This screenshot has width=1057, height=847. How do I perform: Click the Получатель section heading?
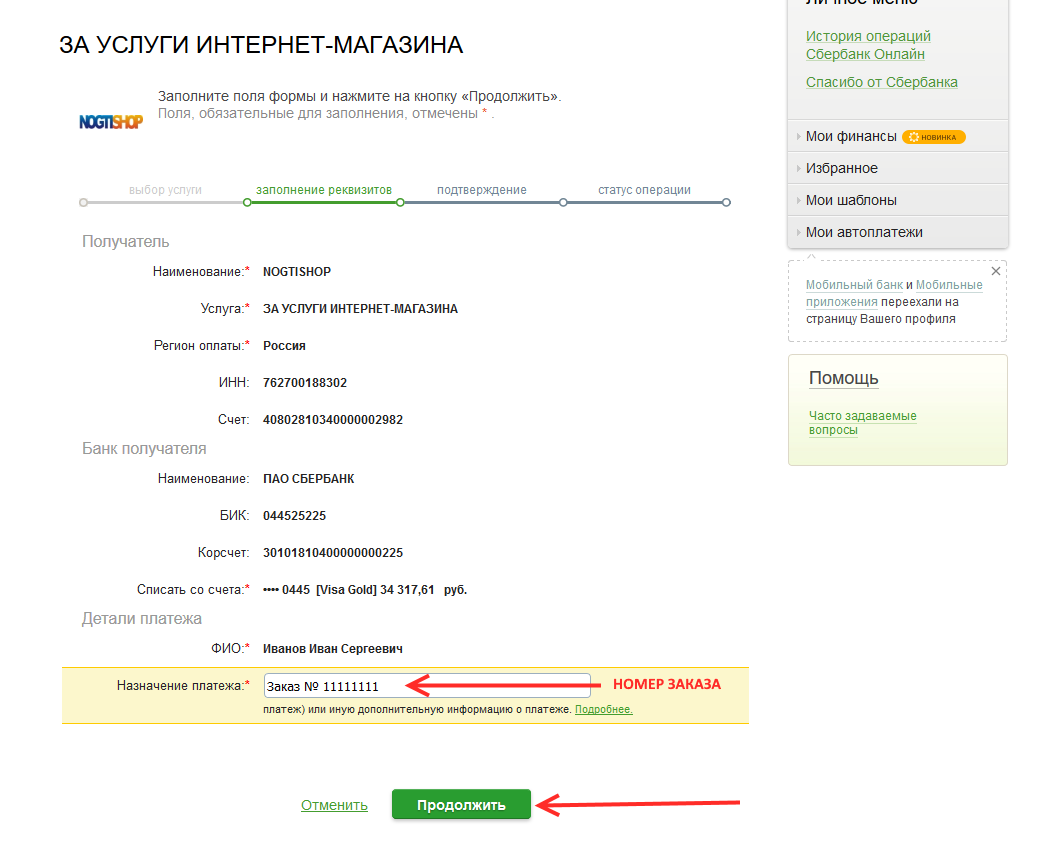[125, 241]
